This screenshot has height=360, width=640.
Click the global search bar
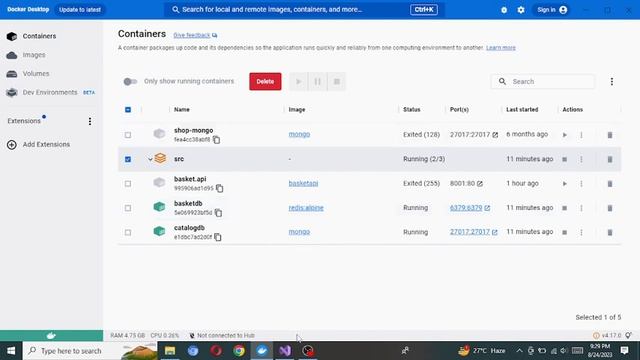[304, 10]
